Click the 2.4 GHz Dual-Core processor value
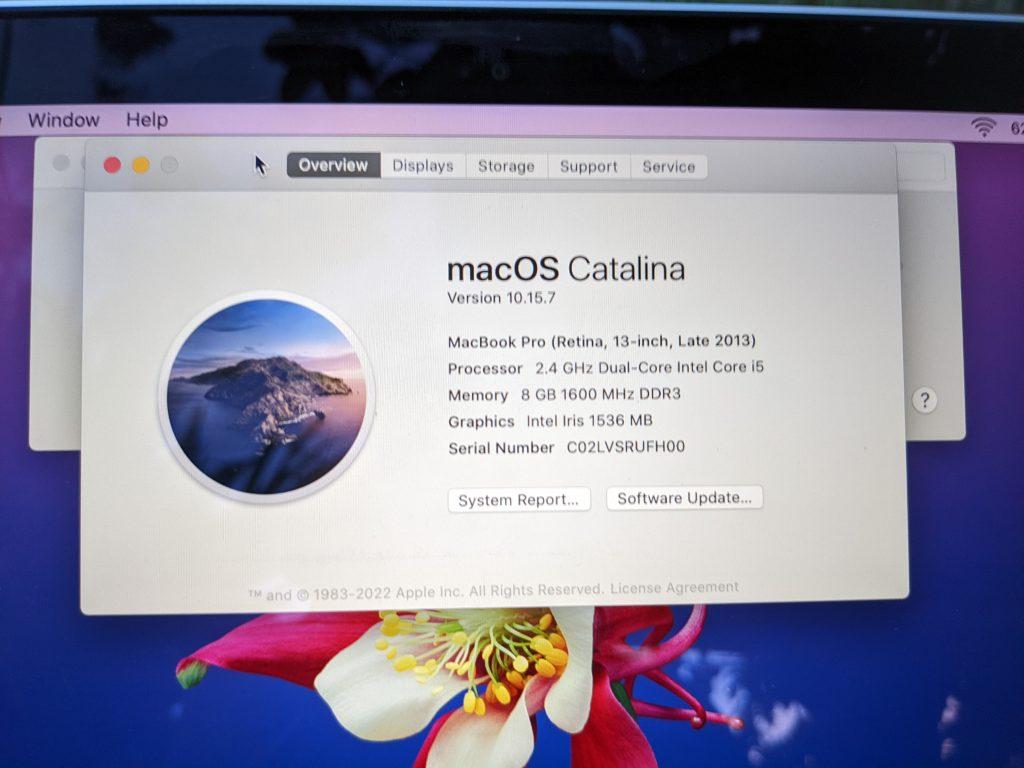This screenshot has width=1024, height=768. click(x=649, y=368)
